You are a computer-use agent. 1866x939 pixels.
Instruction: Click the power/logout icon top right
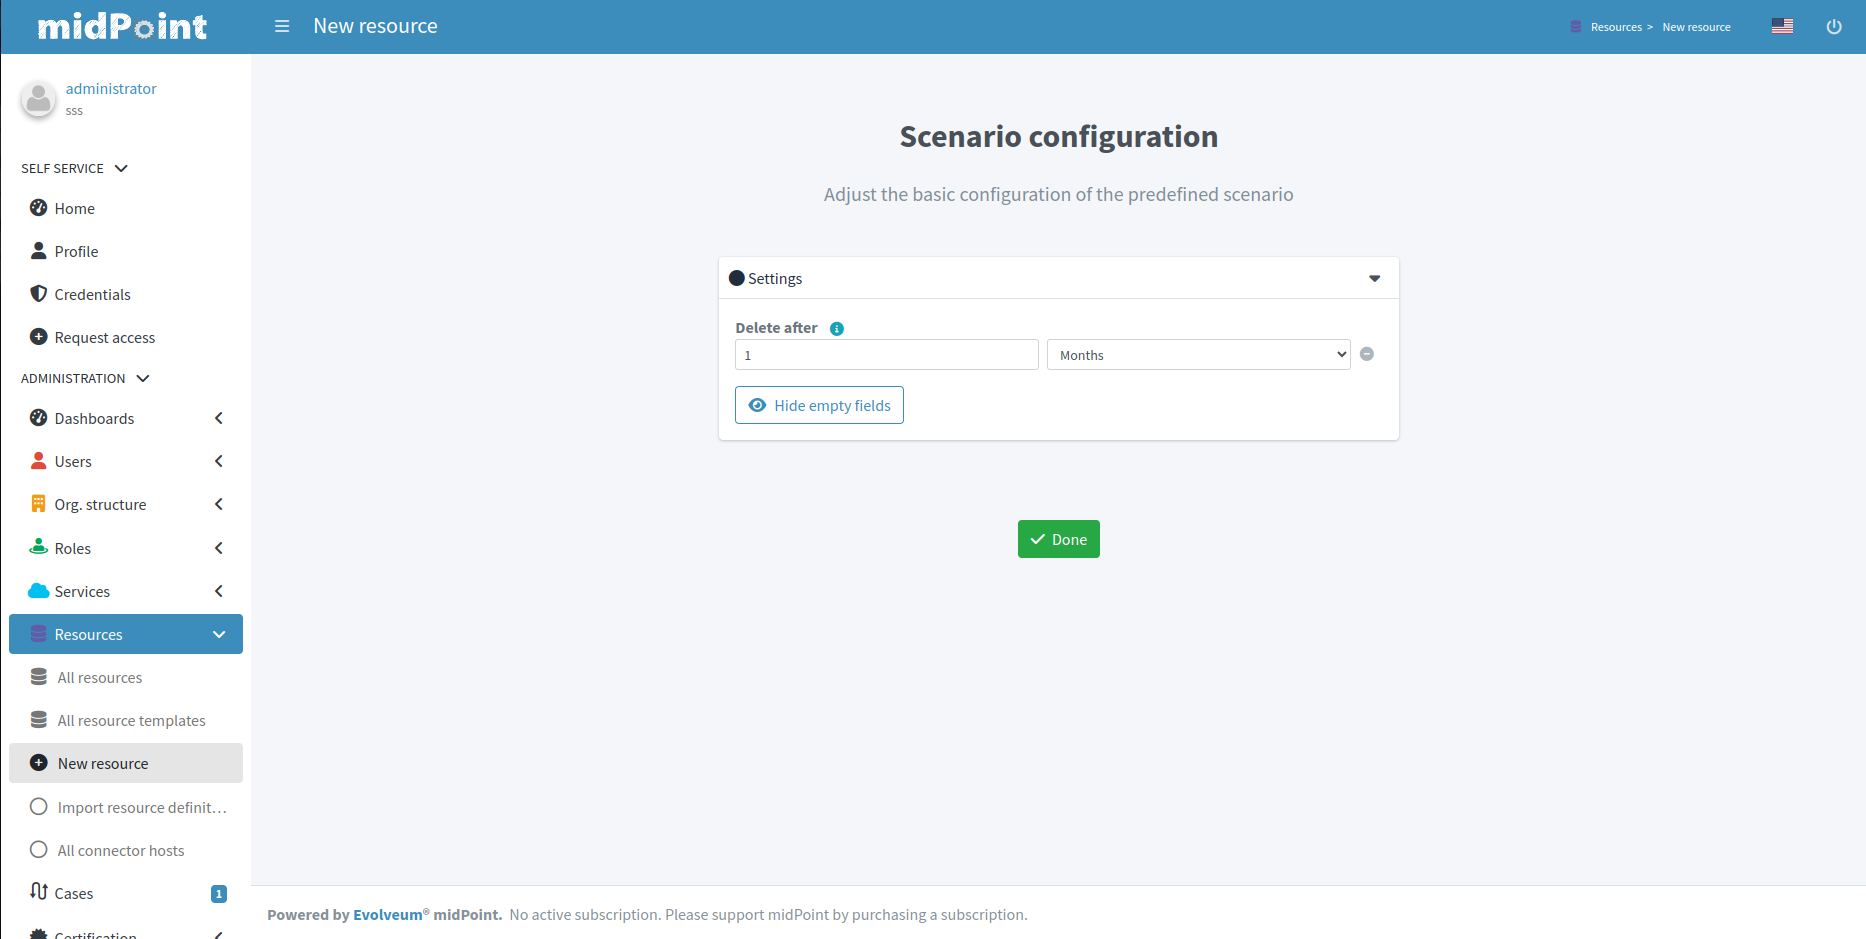point(1834,26)
